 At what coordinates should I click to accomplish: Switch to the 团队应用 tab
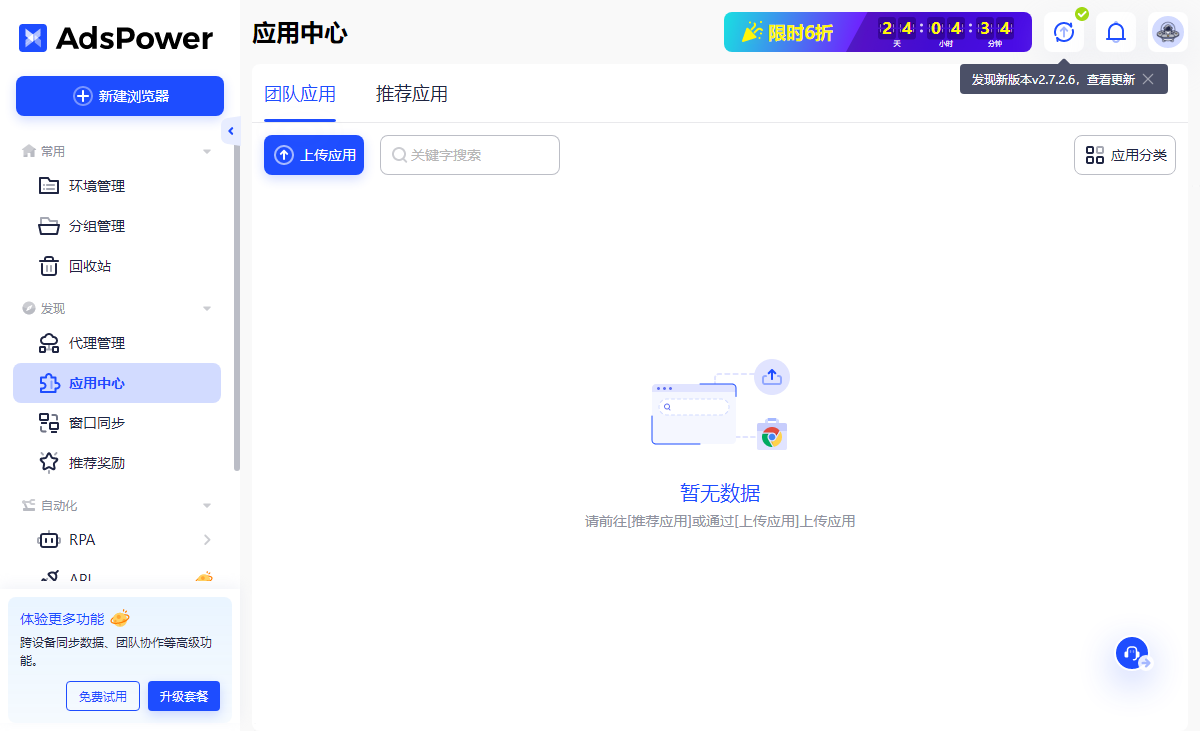299,94
